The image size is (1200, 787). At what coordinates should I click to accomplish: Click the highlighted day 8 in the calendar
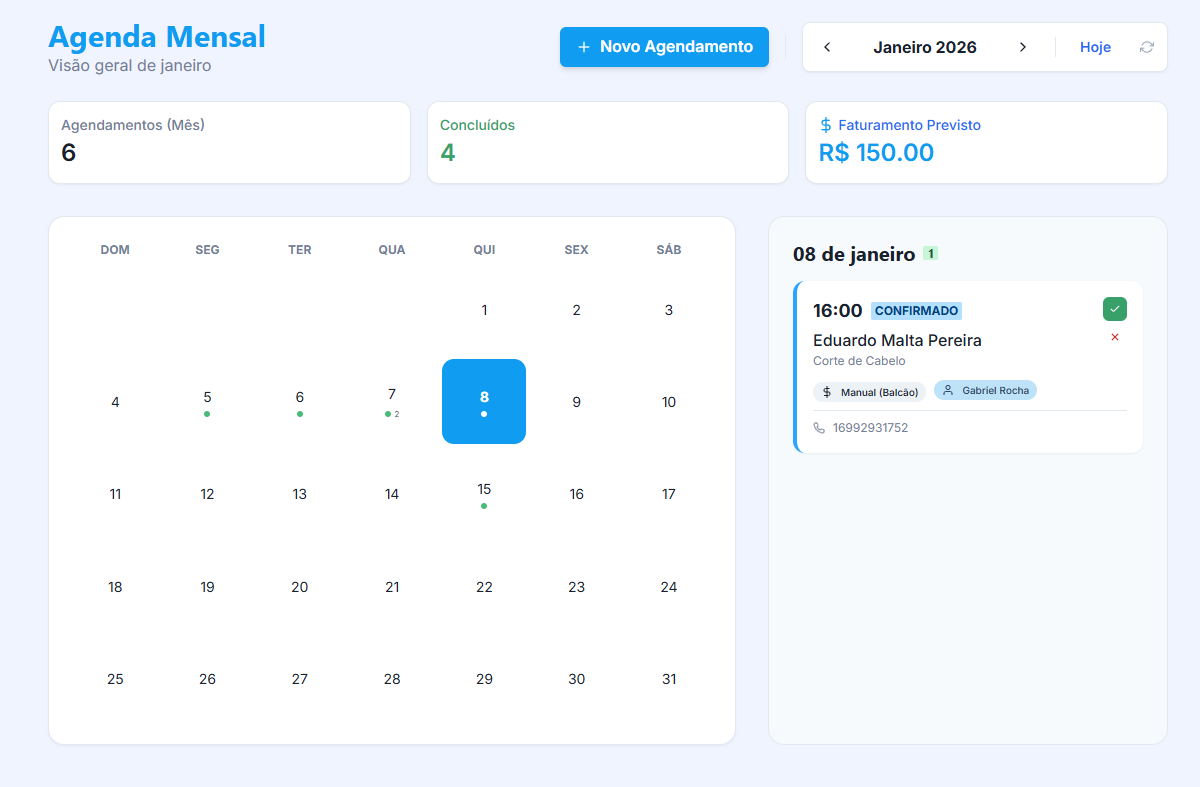[x=484, y=401]
